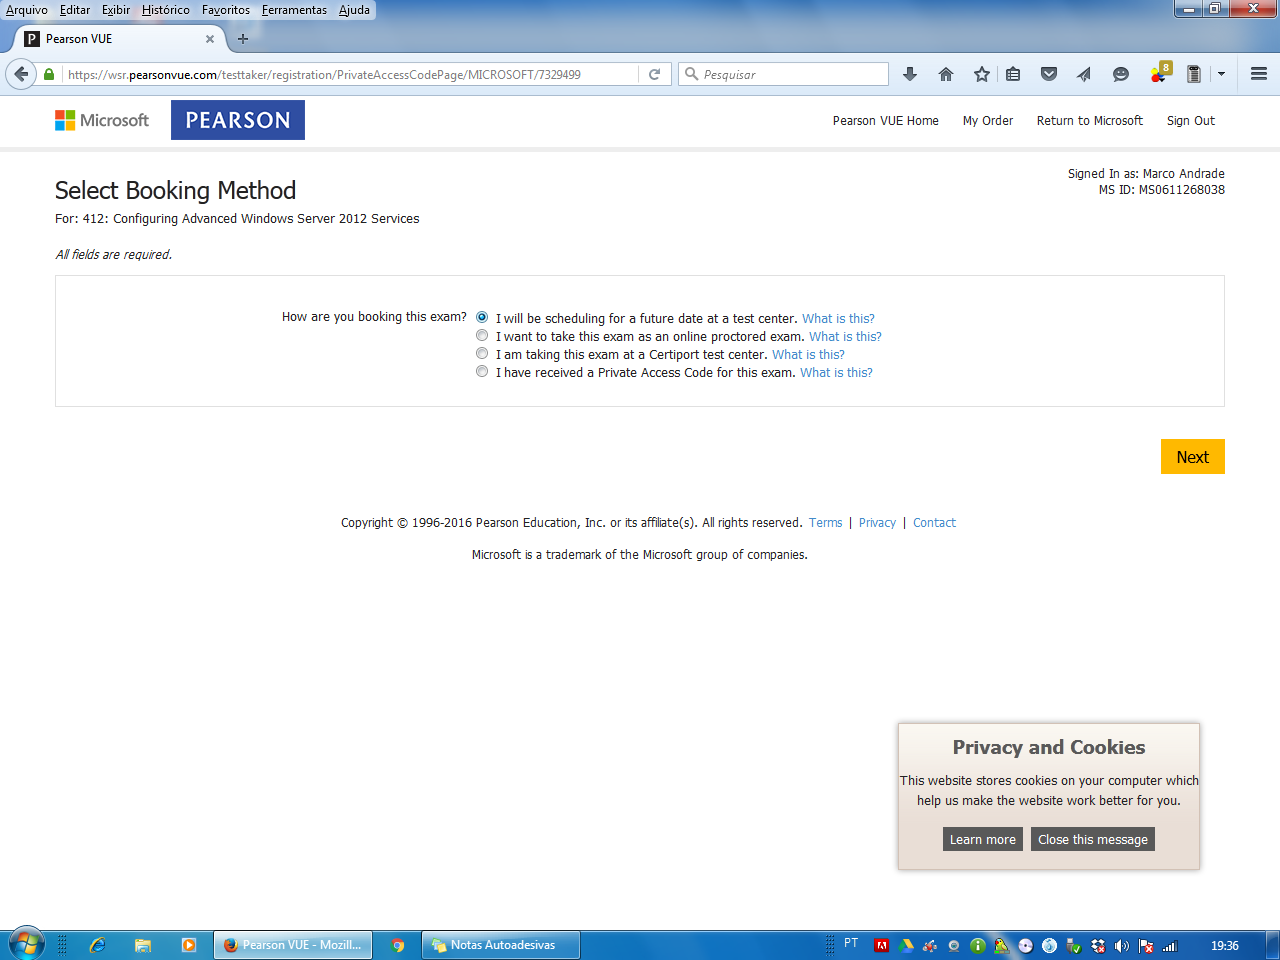The height and width of the screenshot is (960, 1280).
Task: Click 'What is this?' for online proctored exam
Action: pyautogui.click(x=845, y=337)
